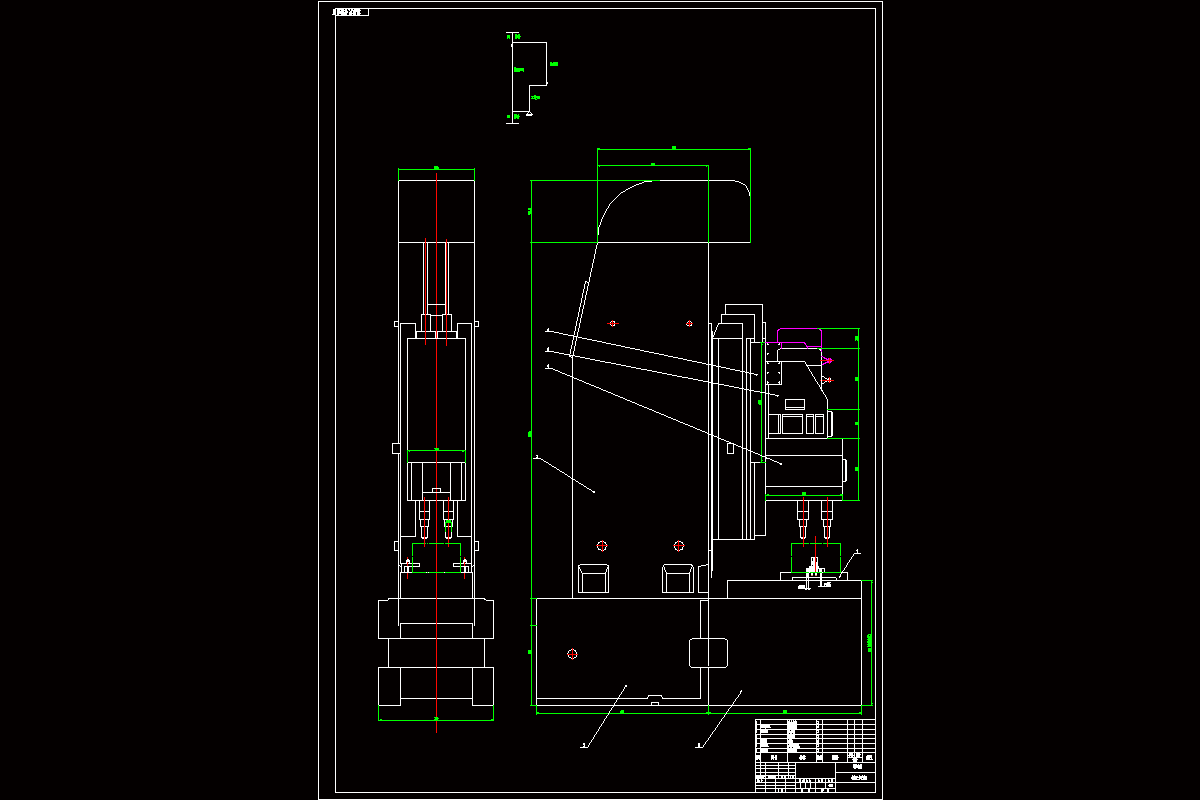Select the small profile detail sketch above the views

point(531,78)
